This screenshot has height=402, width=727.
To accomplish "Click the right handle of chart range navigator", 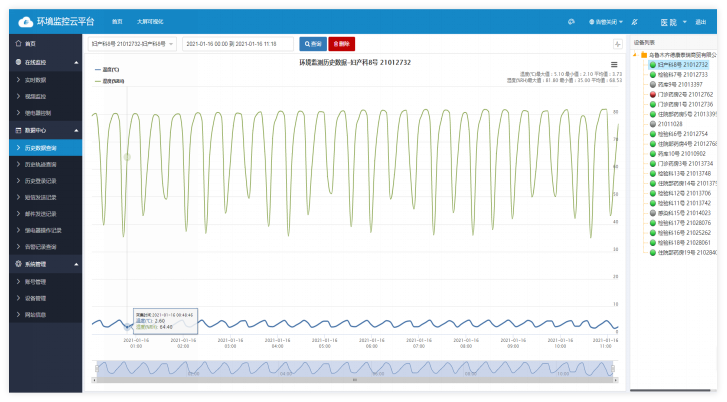I will click(x=613, y=368).
